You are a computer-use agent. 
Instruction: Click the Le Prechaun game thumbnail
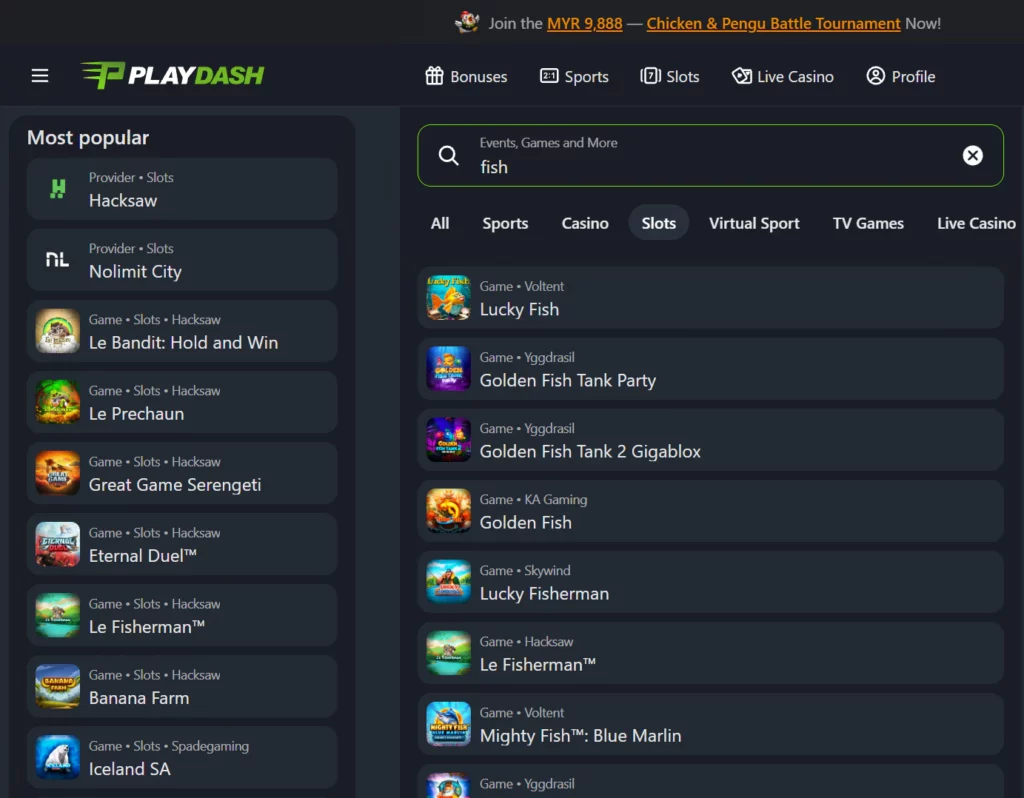57,402
